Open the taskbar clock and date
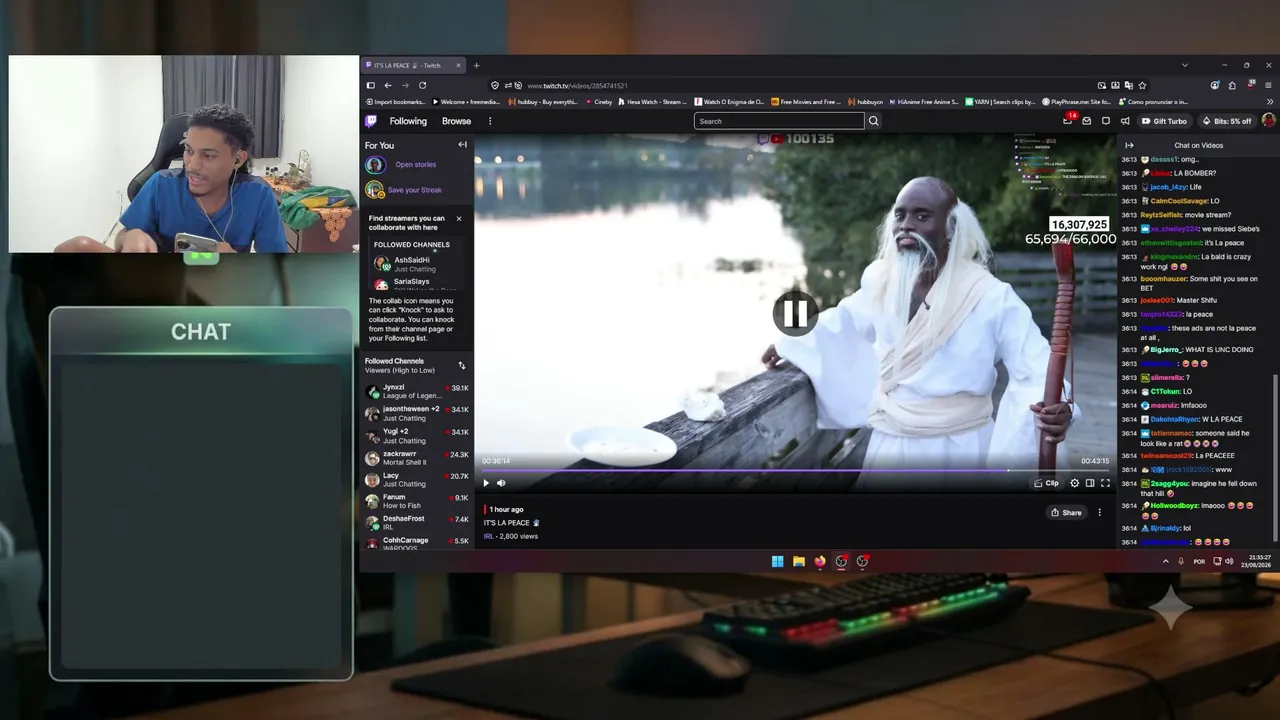Viewport: 1280px width, 720px height. pyautogui.click(x=1256, y=561)
